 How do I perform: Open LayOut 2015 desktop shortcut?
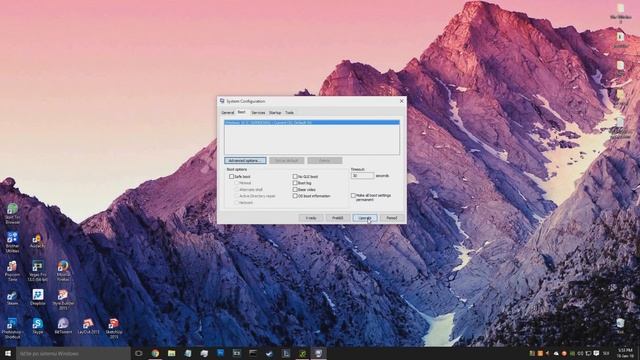pyautogui.click(x=89, y=326)
